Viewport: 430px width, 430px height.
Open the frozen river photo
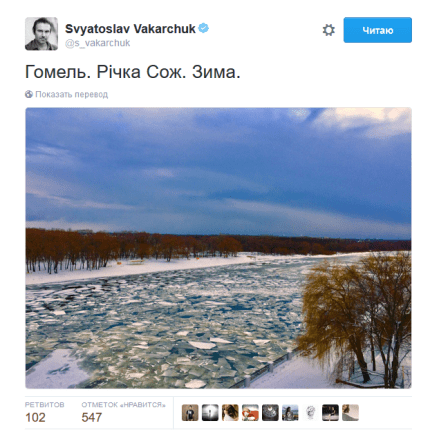(218, 248)
